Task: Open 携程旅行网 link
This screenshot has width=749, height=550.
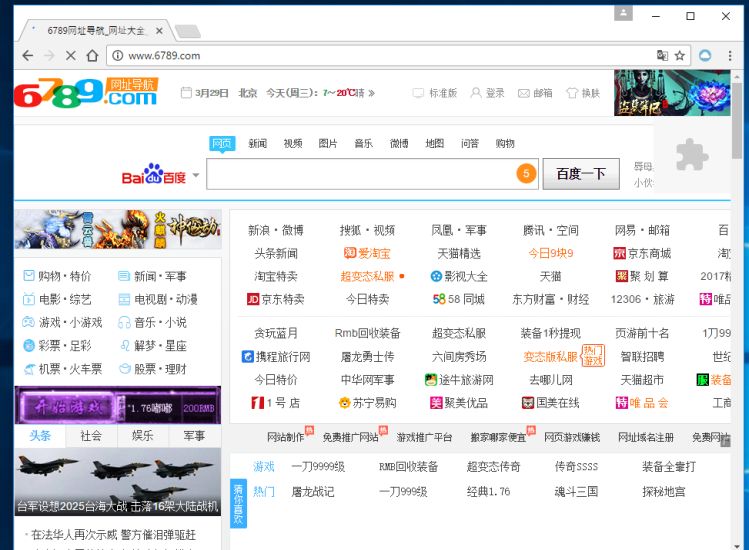Action: pos(276,357)
